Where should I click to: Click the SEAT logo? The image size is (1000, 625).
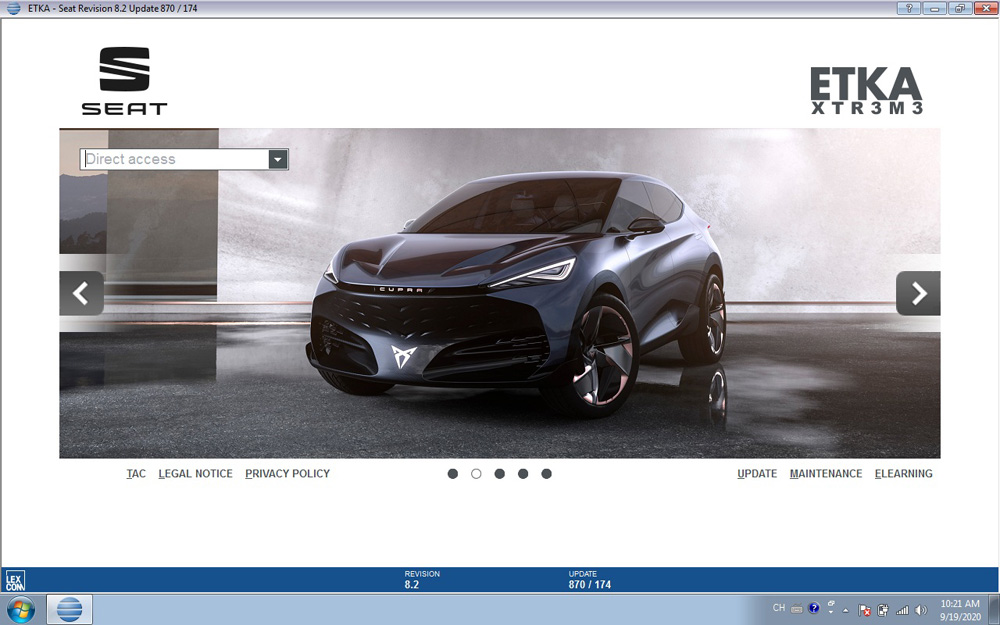click(124, 81)
